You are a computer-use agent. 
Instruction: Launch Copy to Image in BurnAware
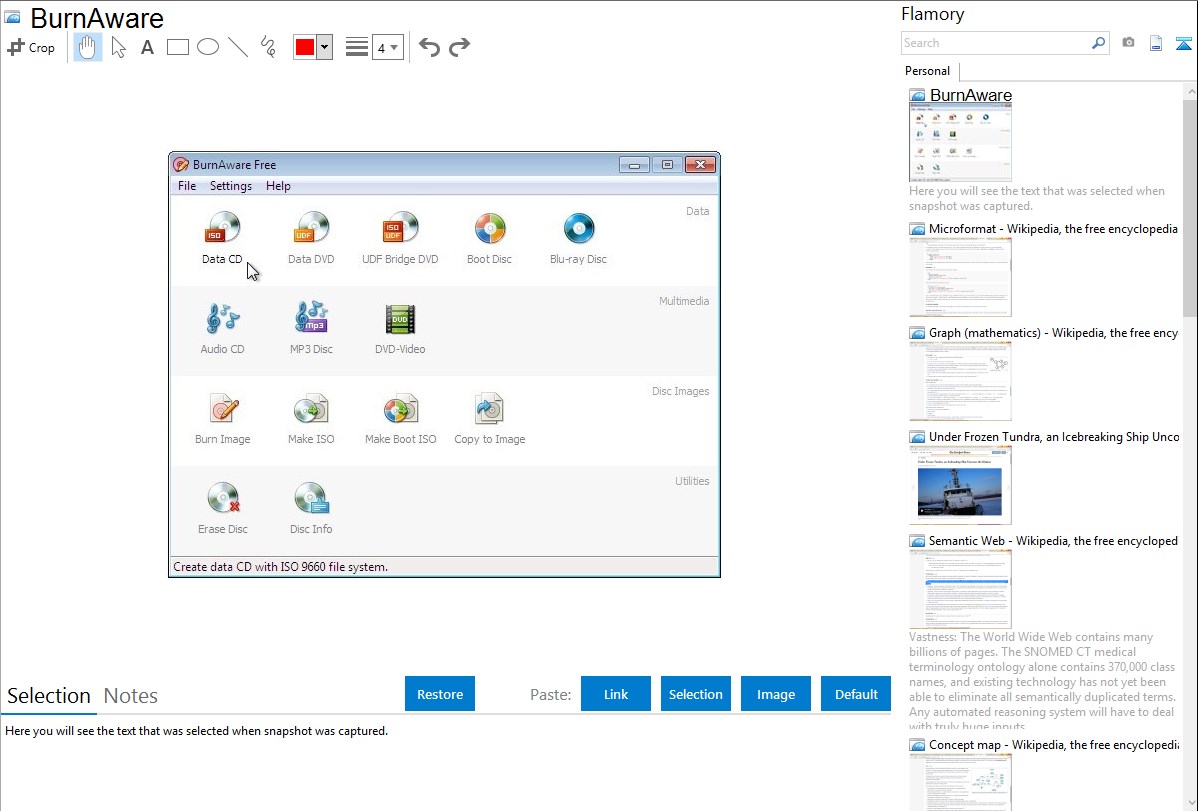pyautogui.click(x=490, y=419)
